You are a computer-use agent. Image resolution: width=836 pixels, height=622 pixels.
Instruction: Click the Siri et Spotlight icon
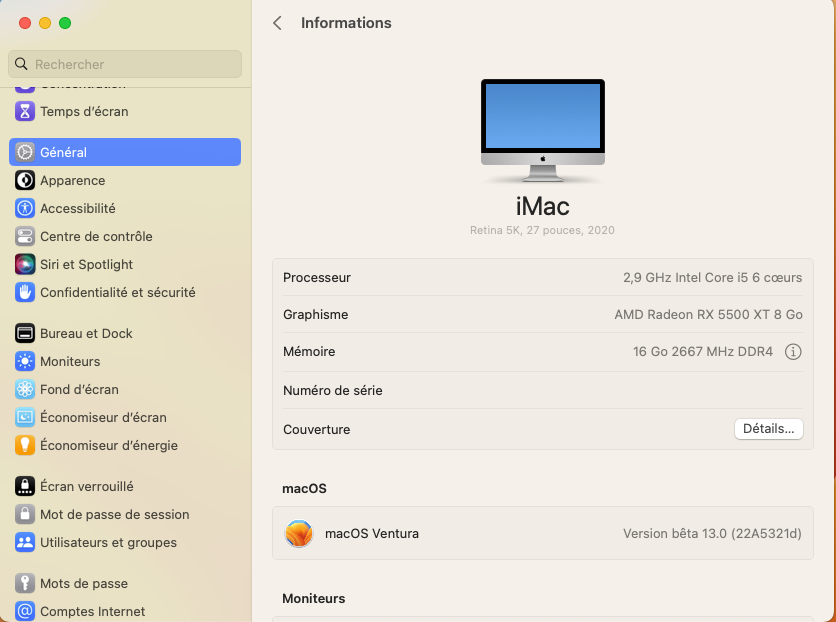[x=25, y=264]
